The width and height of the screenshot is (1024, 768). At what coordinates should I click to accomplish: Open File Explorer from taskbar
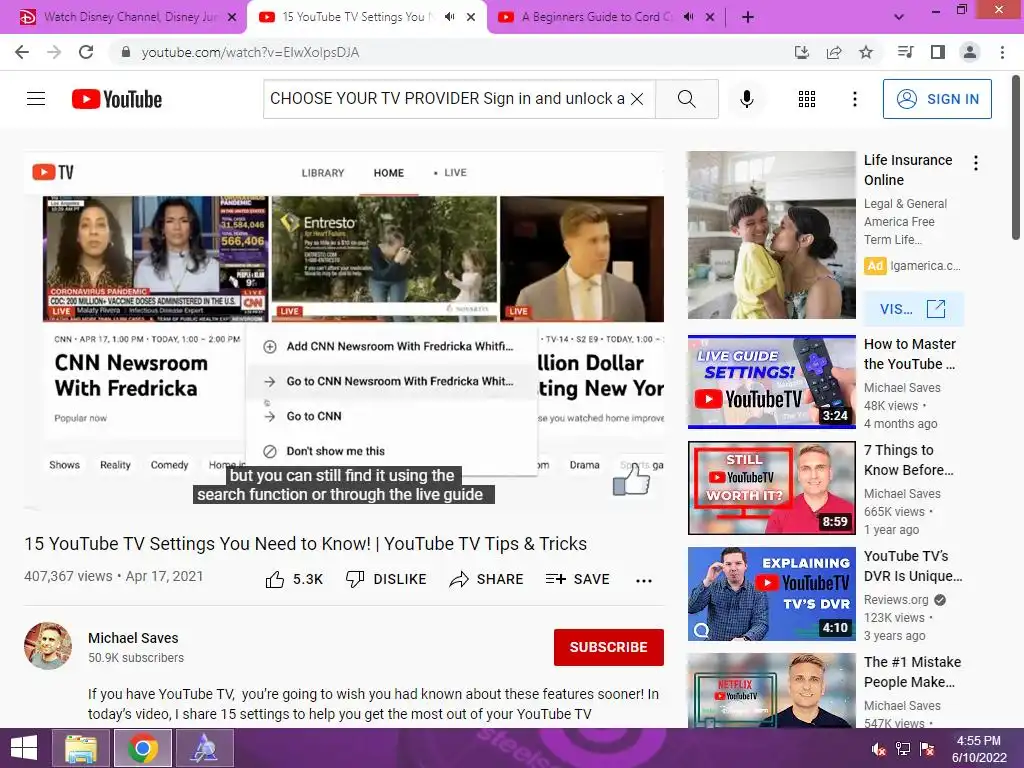[x=81, y=748]
